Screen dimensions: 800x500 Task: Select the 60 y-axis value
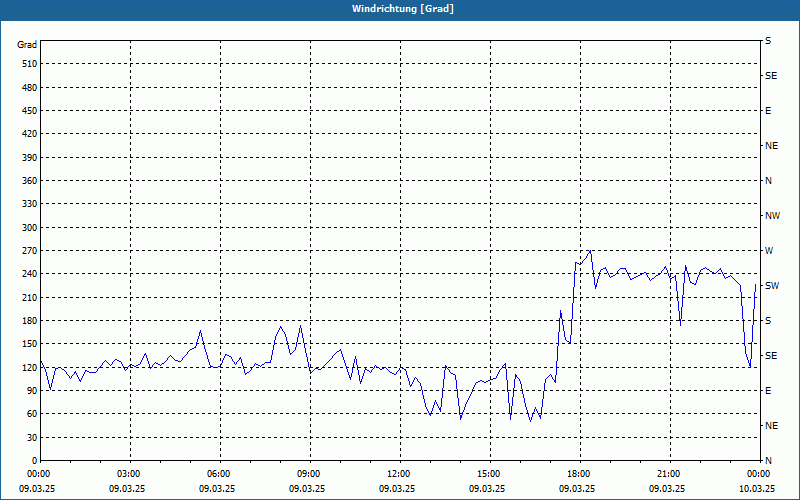32,414
